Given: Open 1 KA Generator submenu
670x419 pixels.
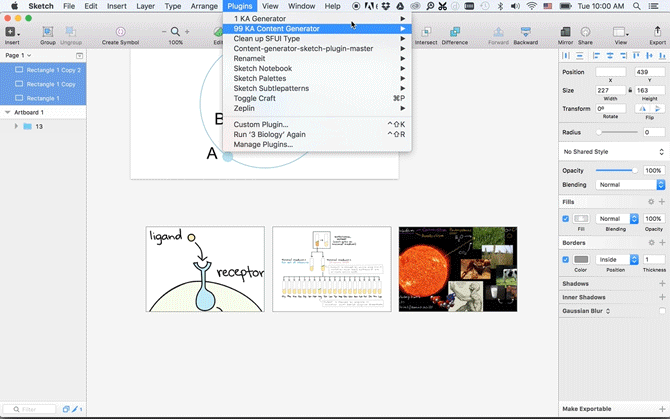Looking at the screenshot, I should [x=317, y=19].
